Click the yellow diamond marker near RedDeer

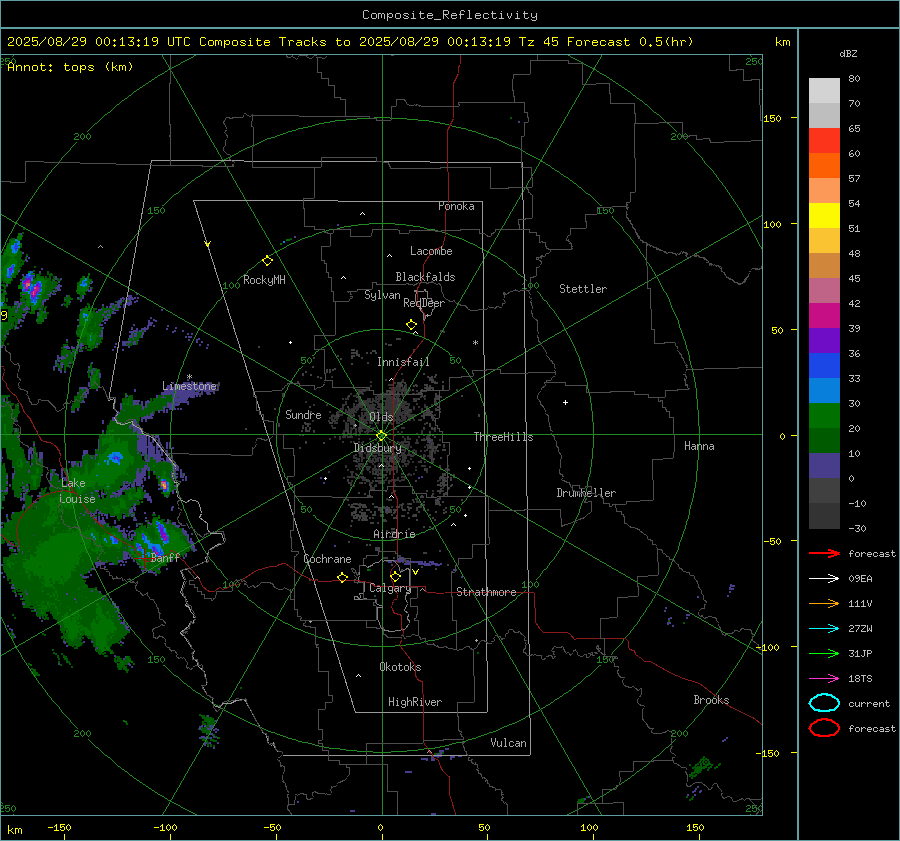(411, 325)
